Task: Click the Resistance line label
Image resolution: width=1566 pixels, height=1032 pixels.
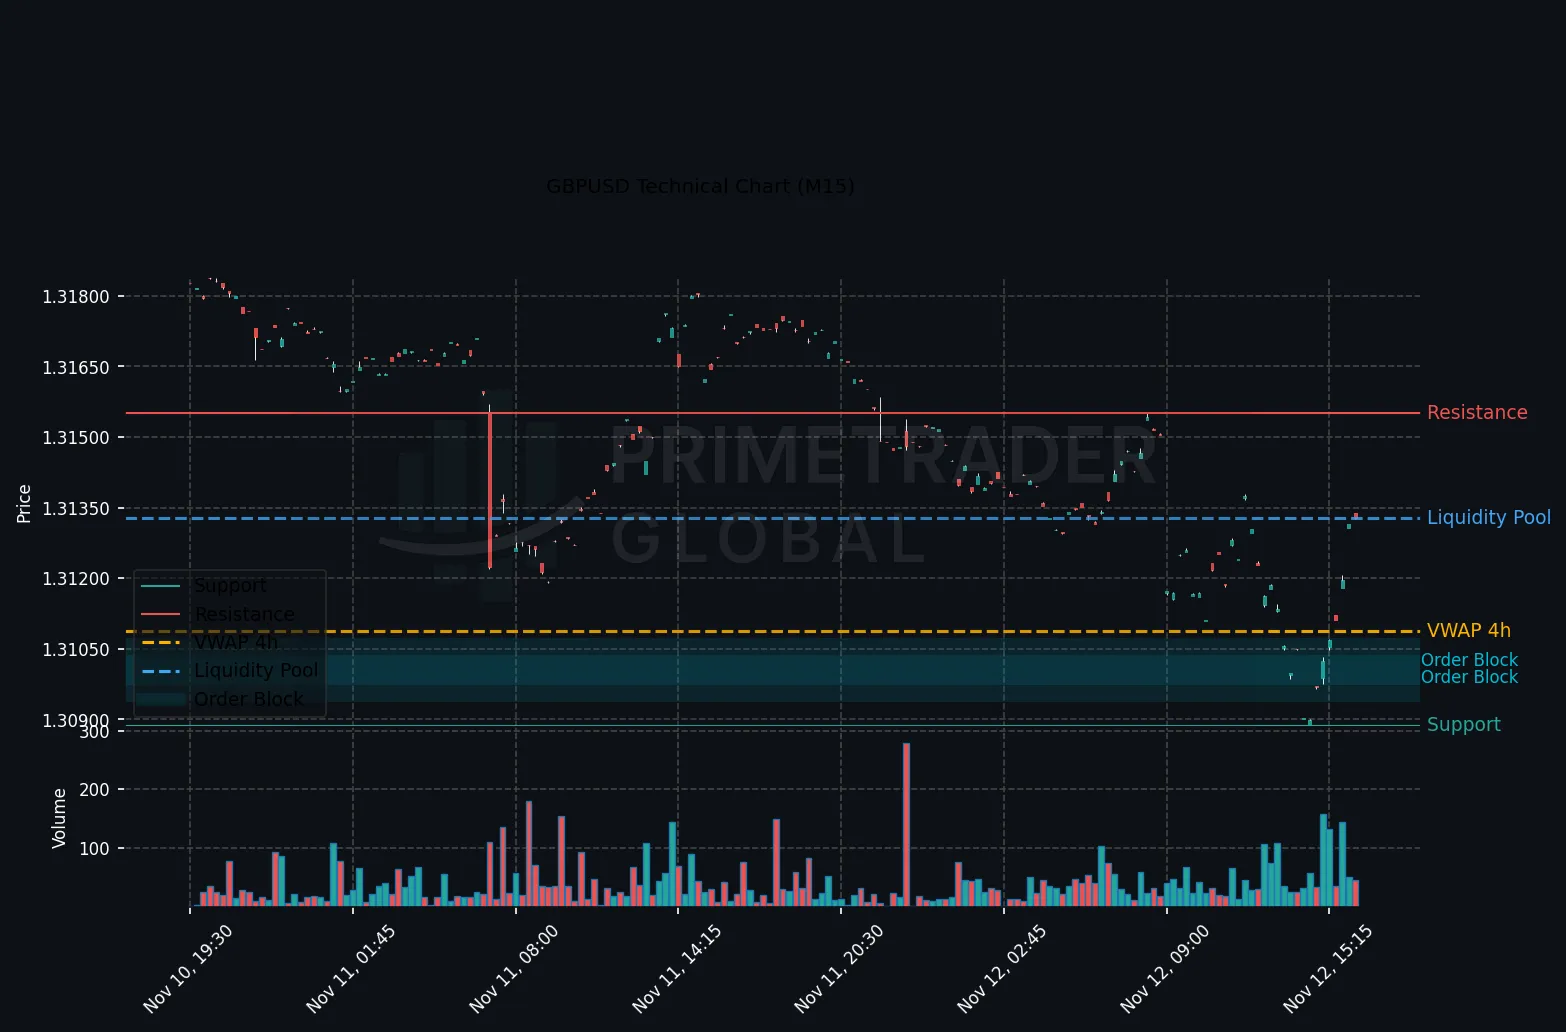Action: pyautogui.click(x=1477, y=413)
